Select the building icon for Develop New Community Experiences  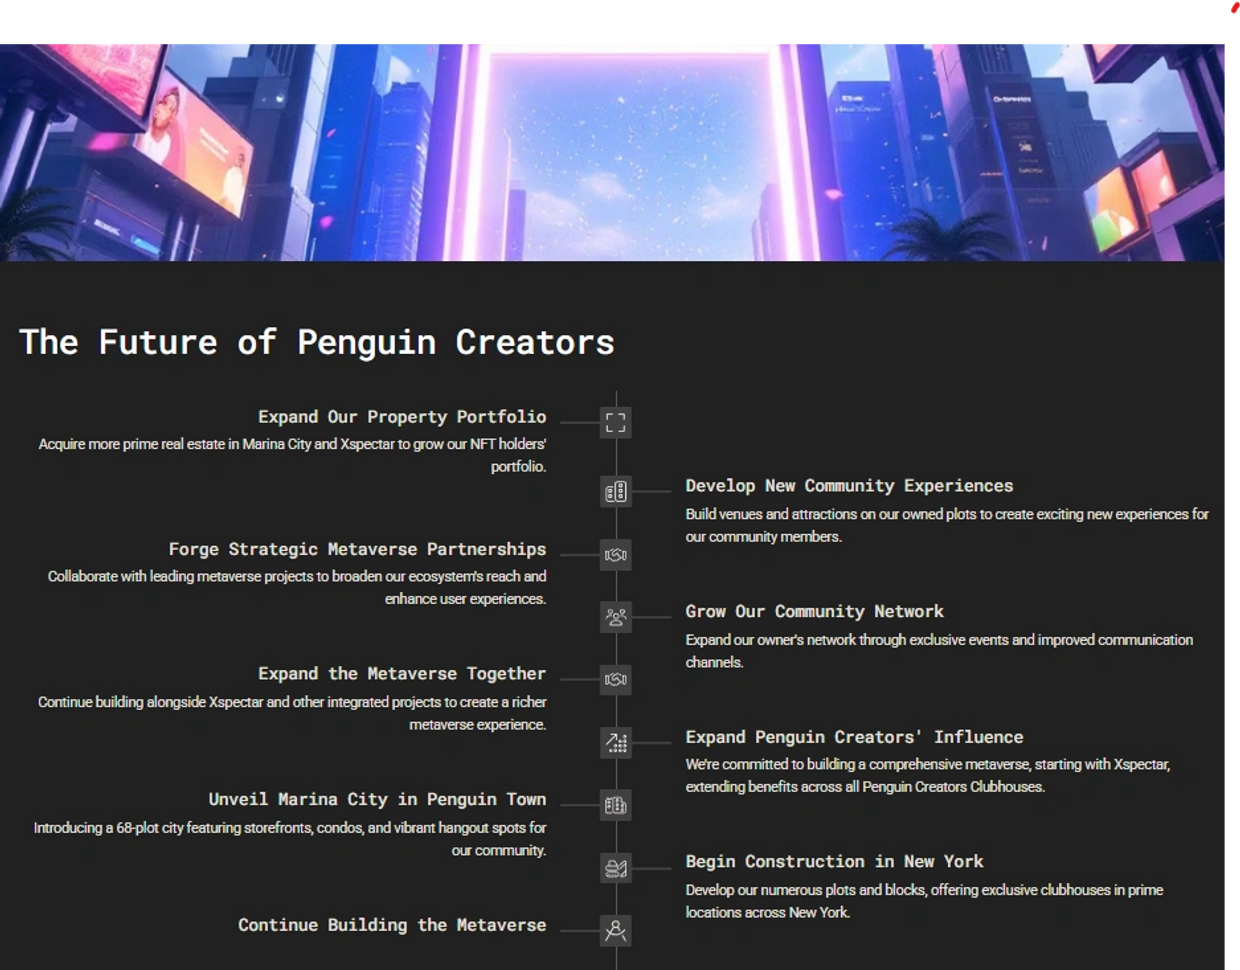point(616,492)
